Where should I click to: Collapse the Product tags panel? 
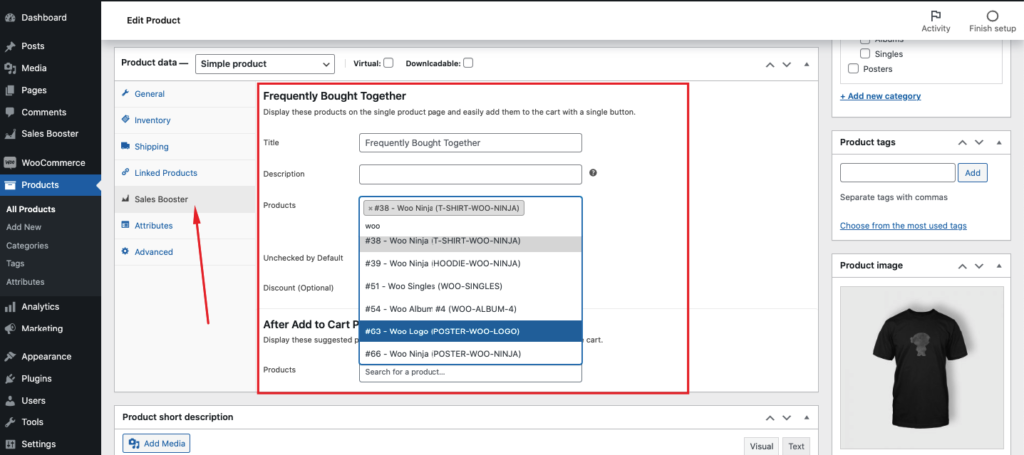pyautogui.click(x=999, y=142)
